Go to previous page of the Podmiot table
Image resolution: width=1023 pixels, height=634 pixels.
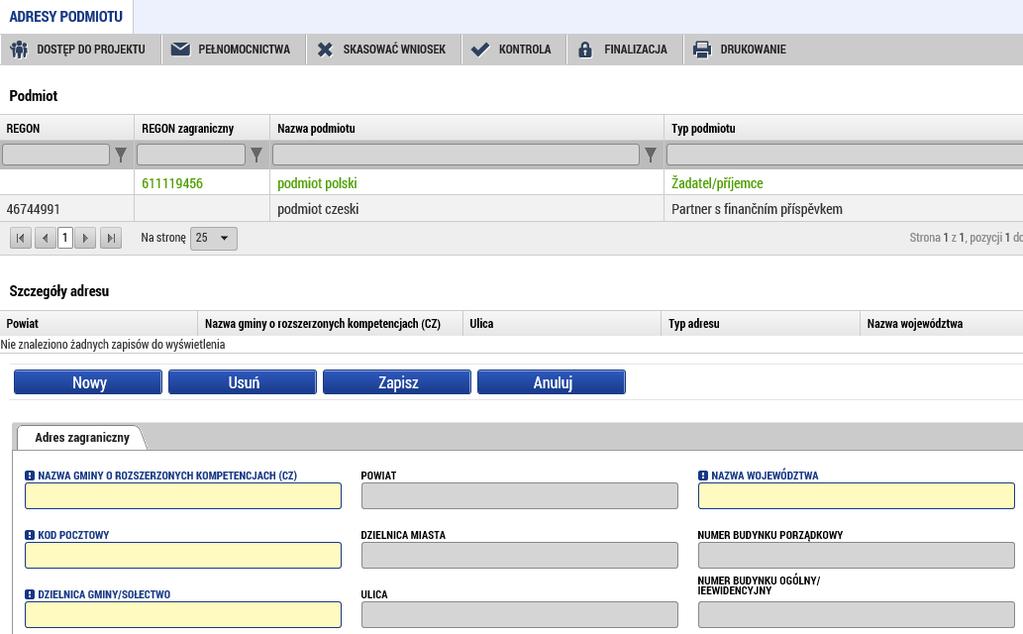[44, 238]
